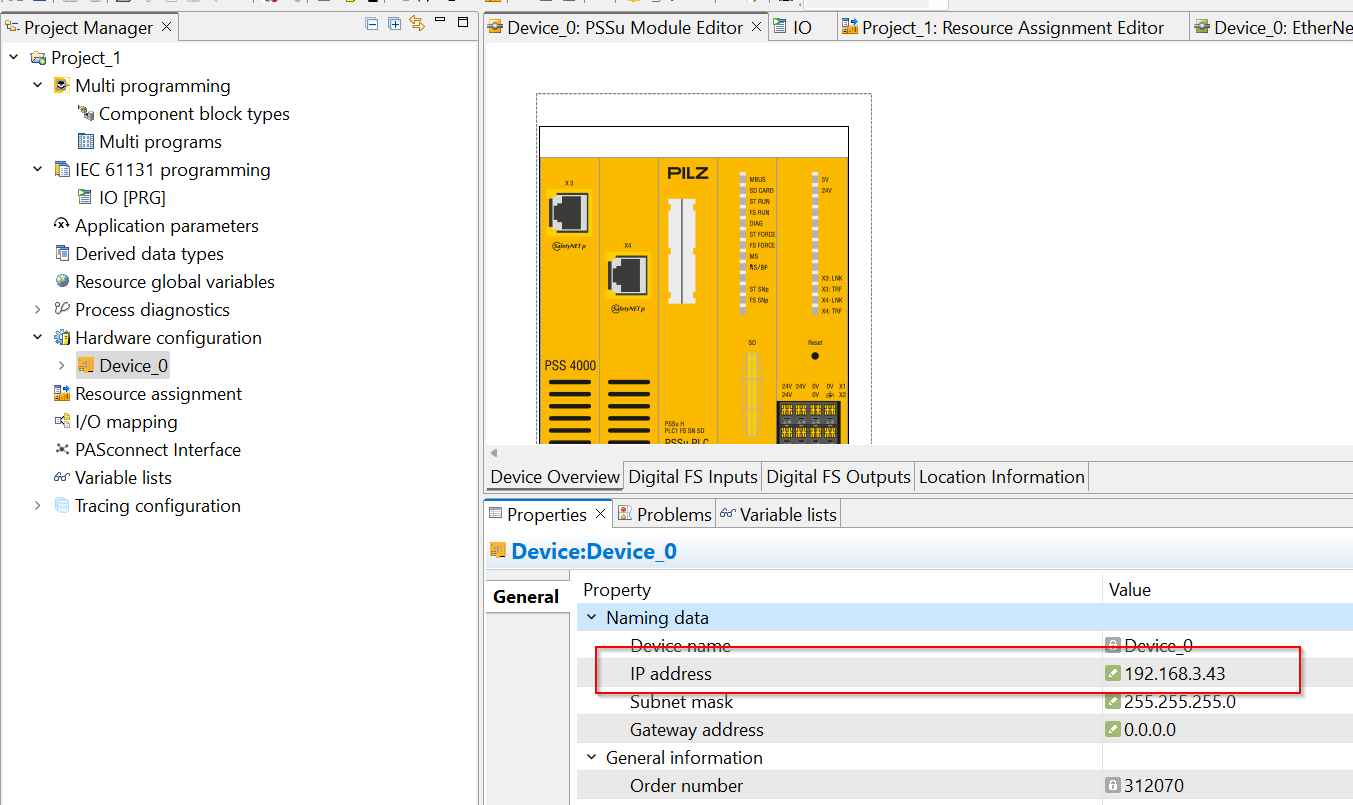This screenshot has height=805, width=1353.
Task: Collapse the Multi programming node
Action: coord(38,86)
